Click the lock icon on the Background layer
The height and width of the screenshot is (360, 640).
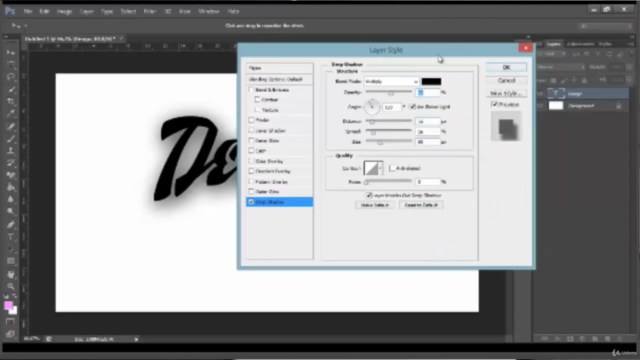[x=619, y=106]
